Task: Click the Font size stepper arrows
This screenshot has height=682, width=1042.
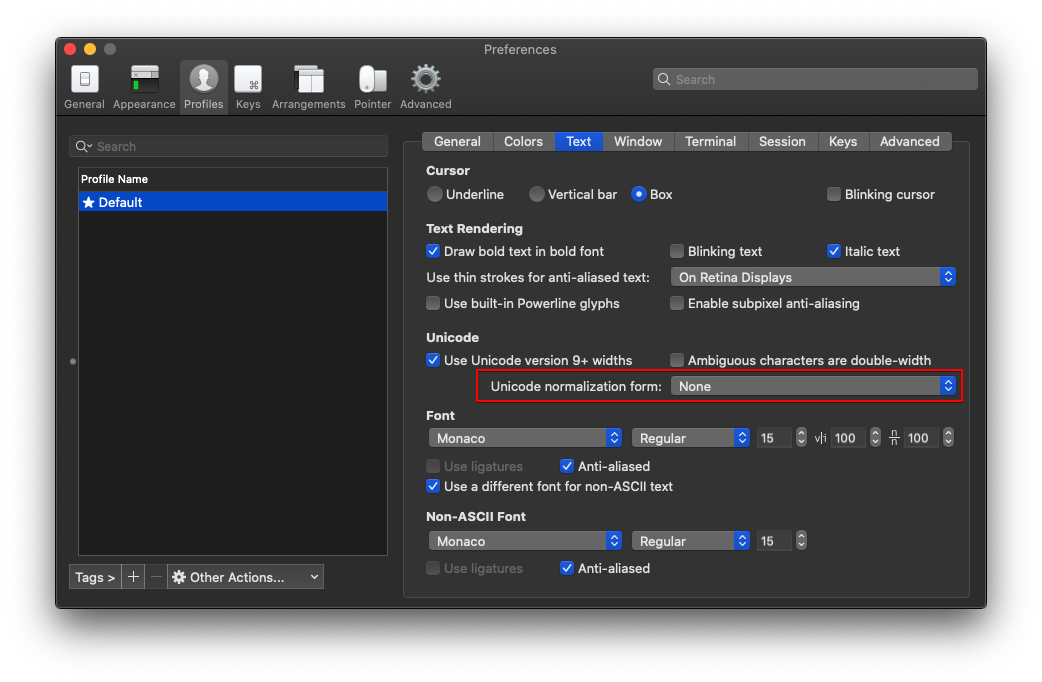Action: click(x=801, y=437)
